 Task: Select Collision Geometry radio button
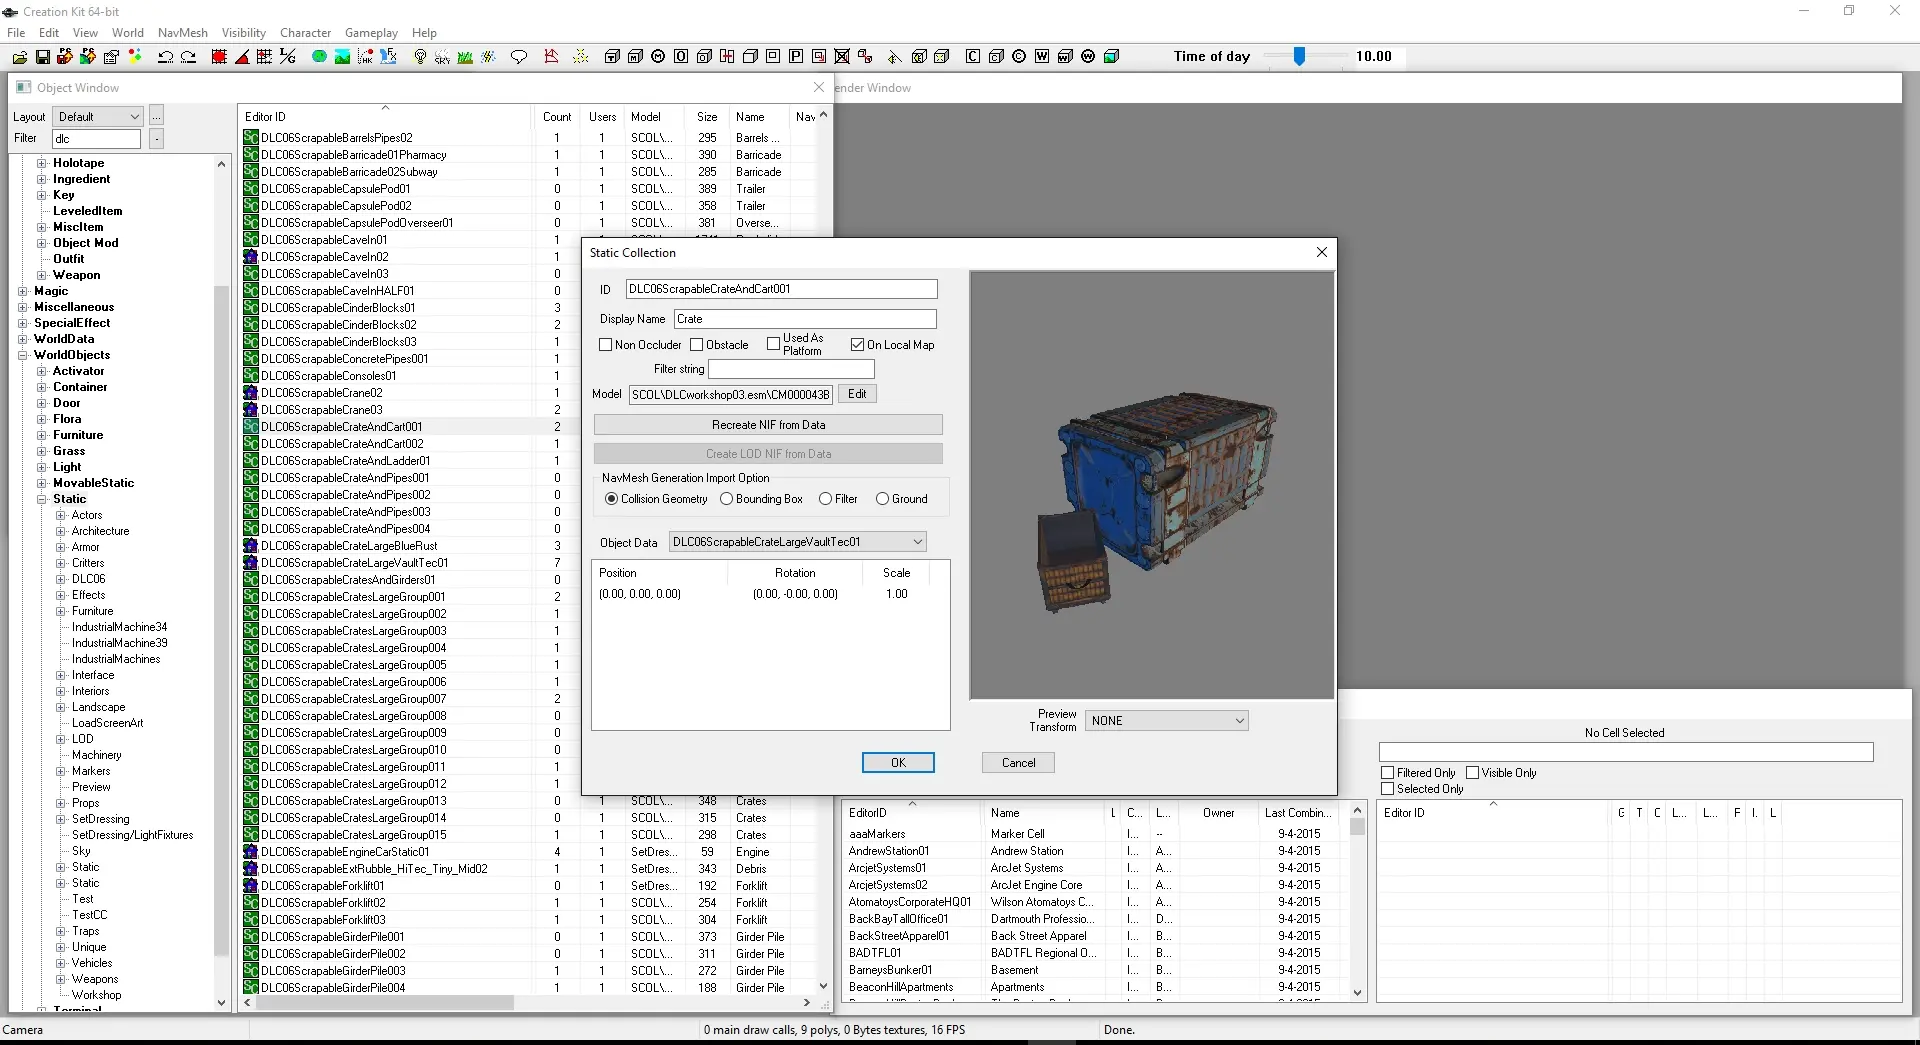[x=611, y=499]
